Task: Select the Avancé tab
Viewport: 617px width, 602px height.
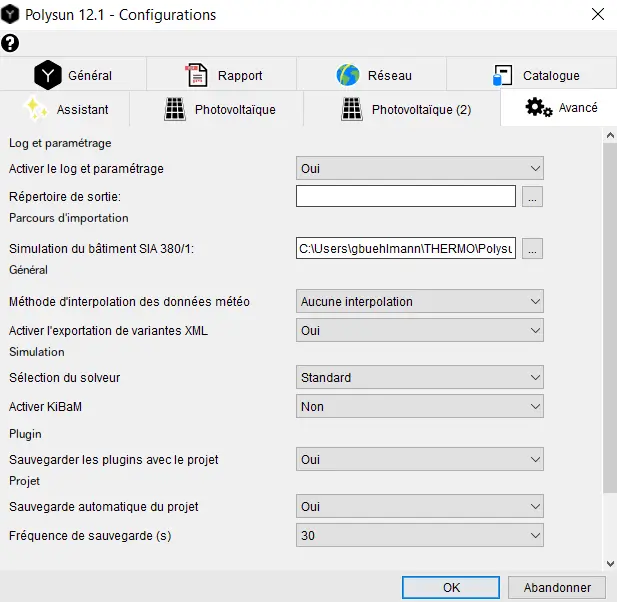Action: (561, 108)
